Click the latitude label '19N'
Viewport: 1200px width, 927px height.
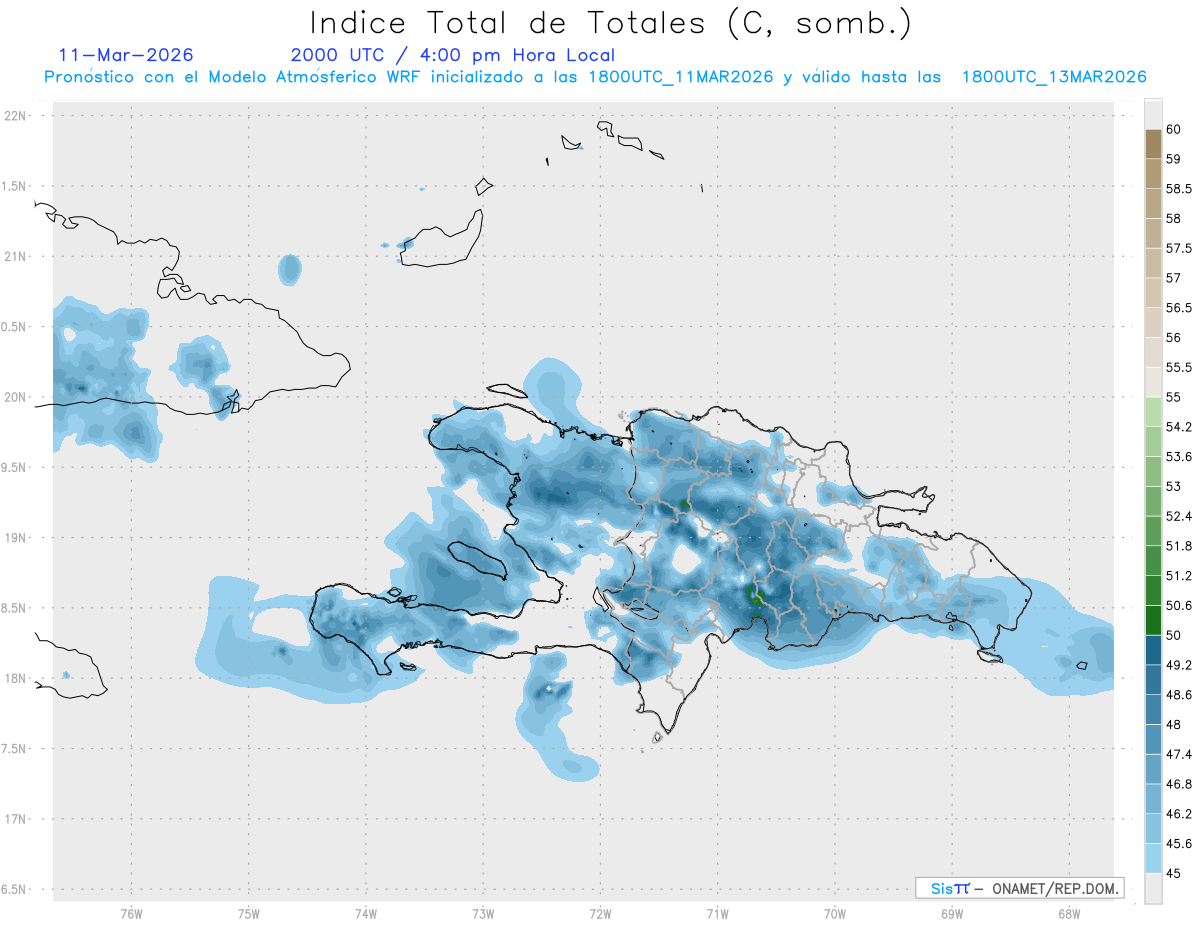(16, 537)
